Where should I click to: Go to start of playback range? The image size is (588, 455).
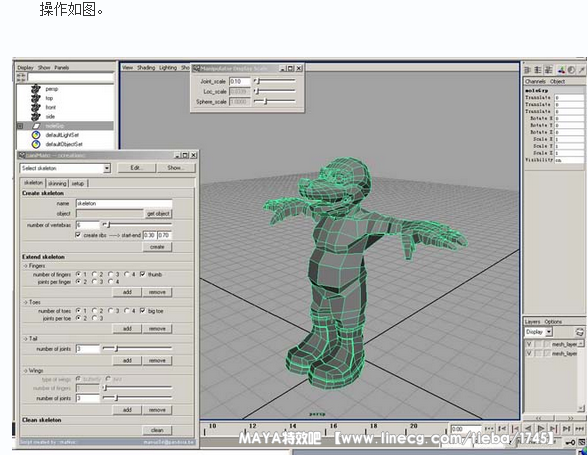(x=489, y=428)
